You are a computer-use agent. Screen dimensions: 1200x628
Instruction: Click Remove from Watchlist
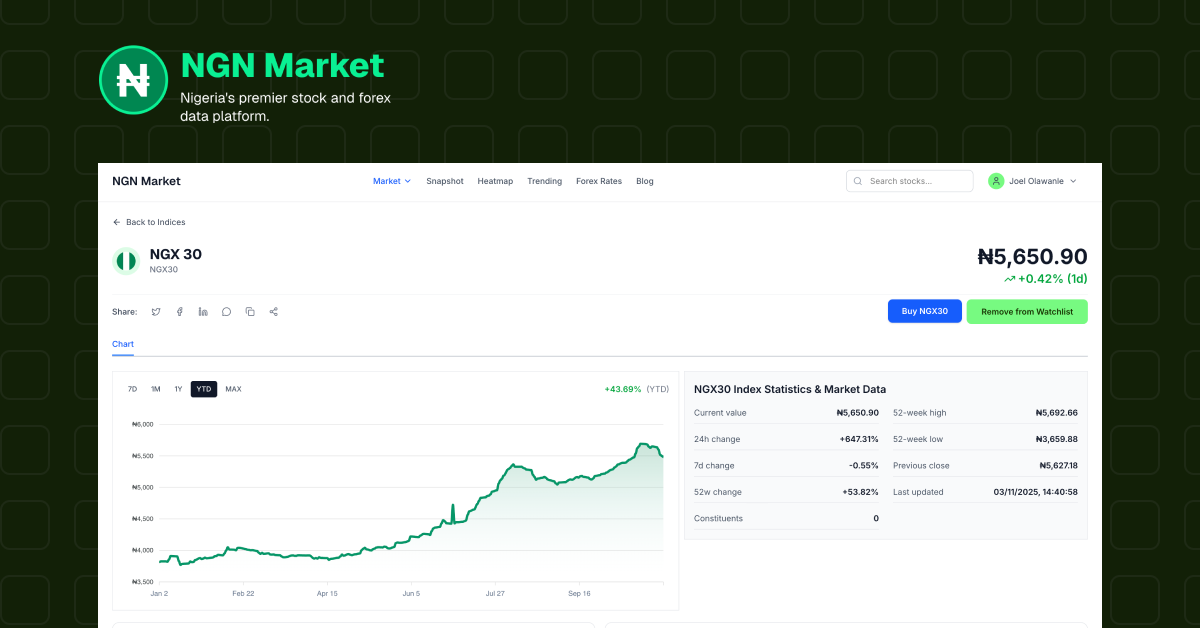pyautogui.click(x=1027, y=311)
